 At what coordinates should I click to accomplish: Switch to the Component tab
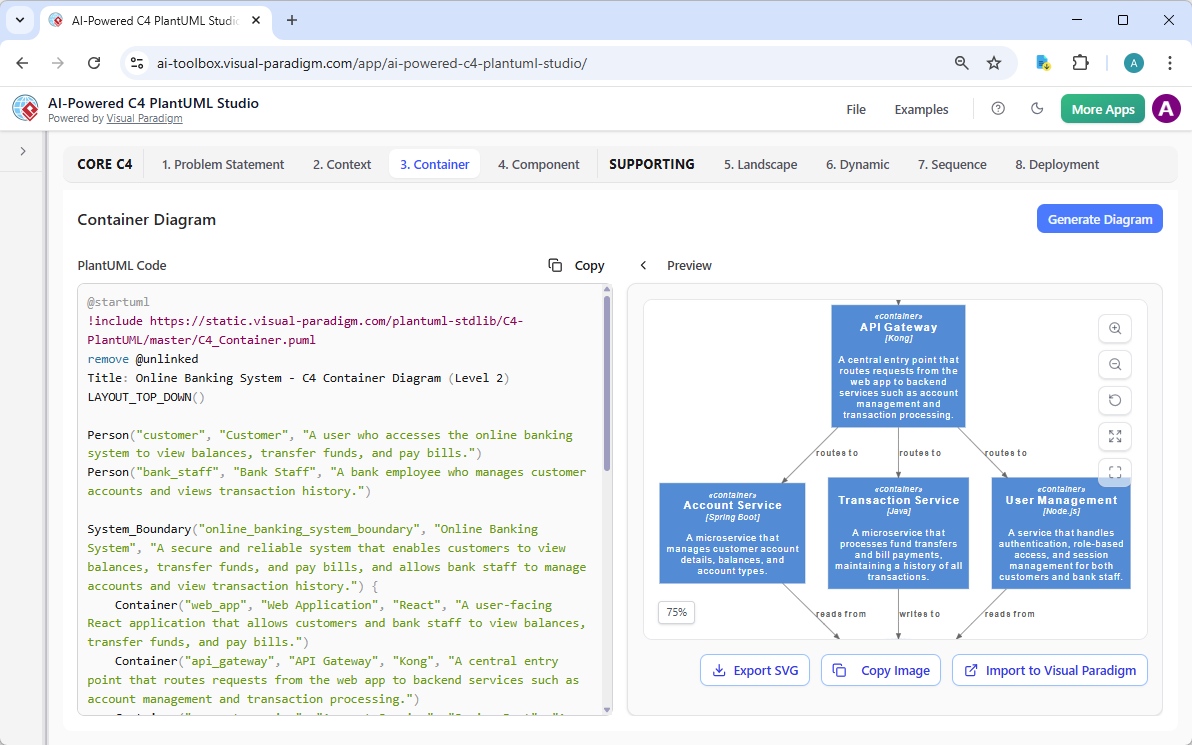click(x=538, y=164)
